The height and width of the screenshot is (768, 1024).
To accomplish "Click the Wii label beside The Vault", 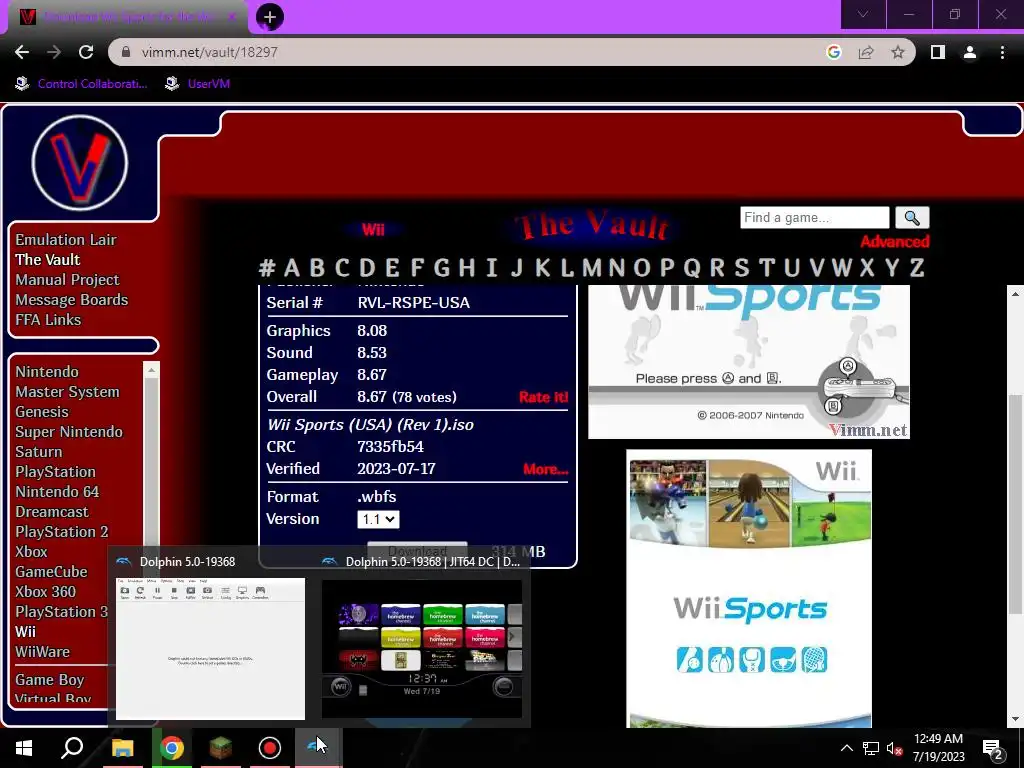I will click(x=373, y=229).
